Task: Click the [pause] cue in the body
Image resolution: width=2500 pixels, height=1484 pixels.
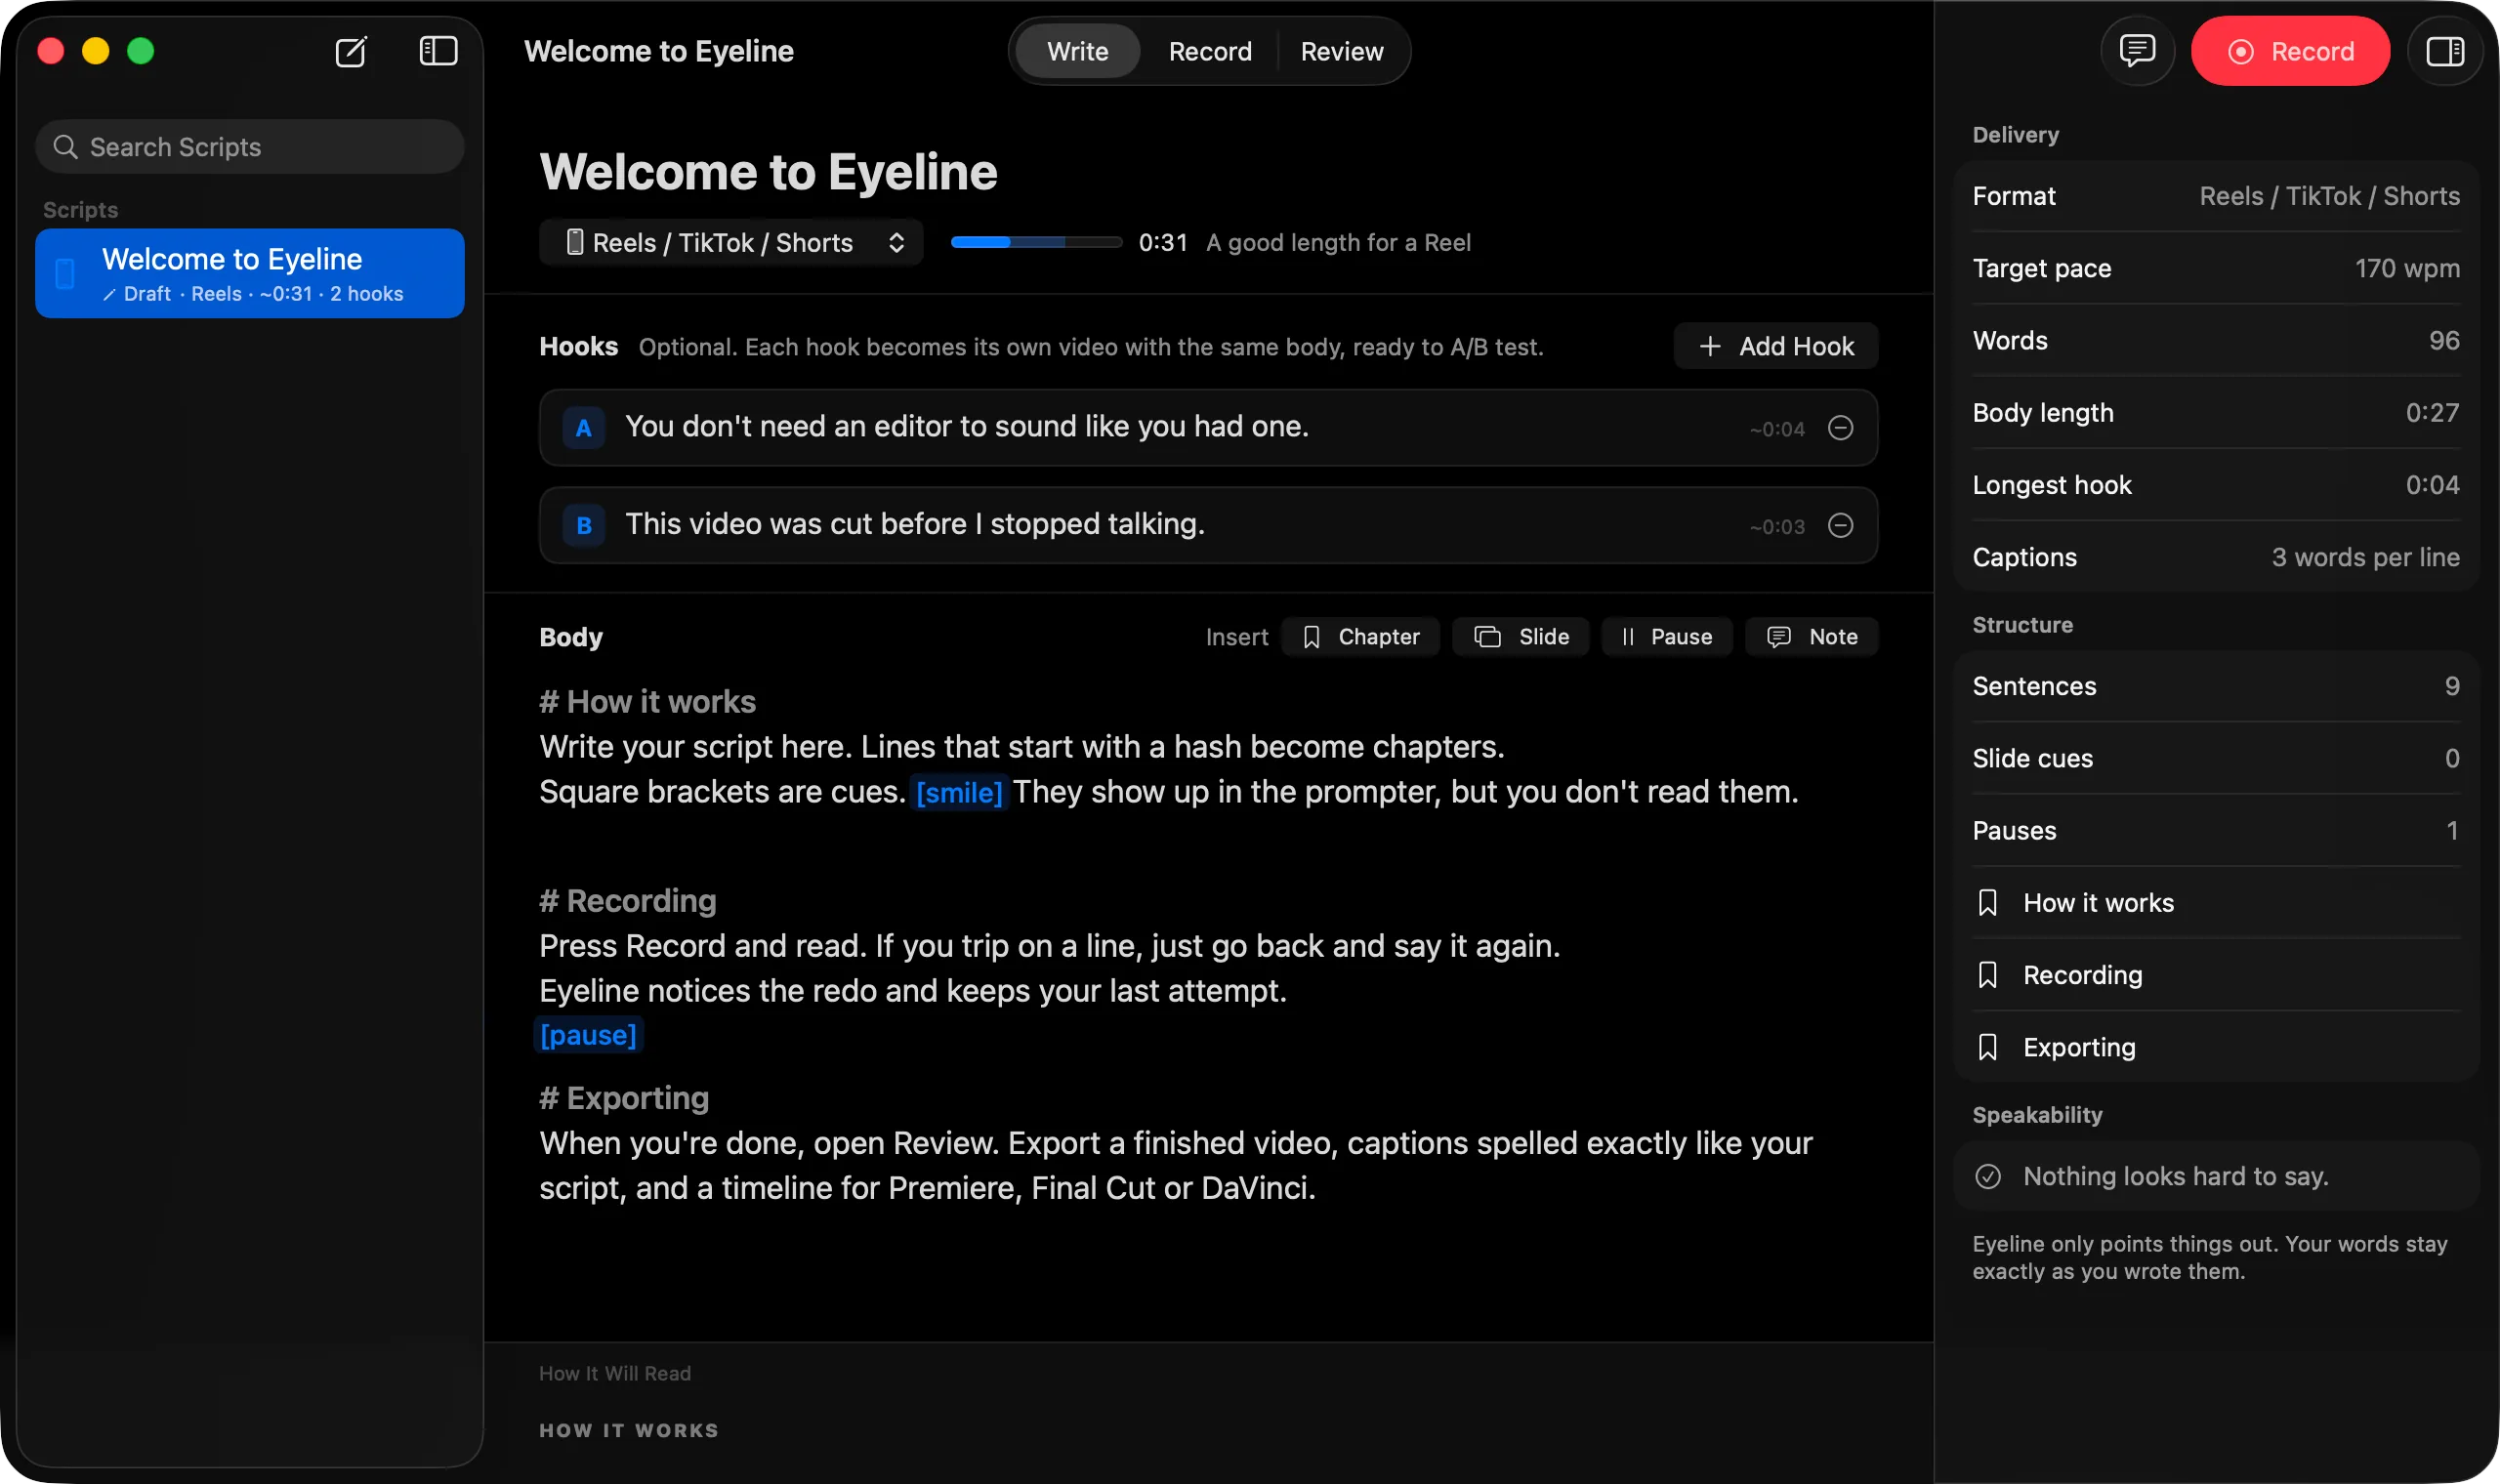Action: [x=588, y=1035]
